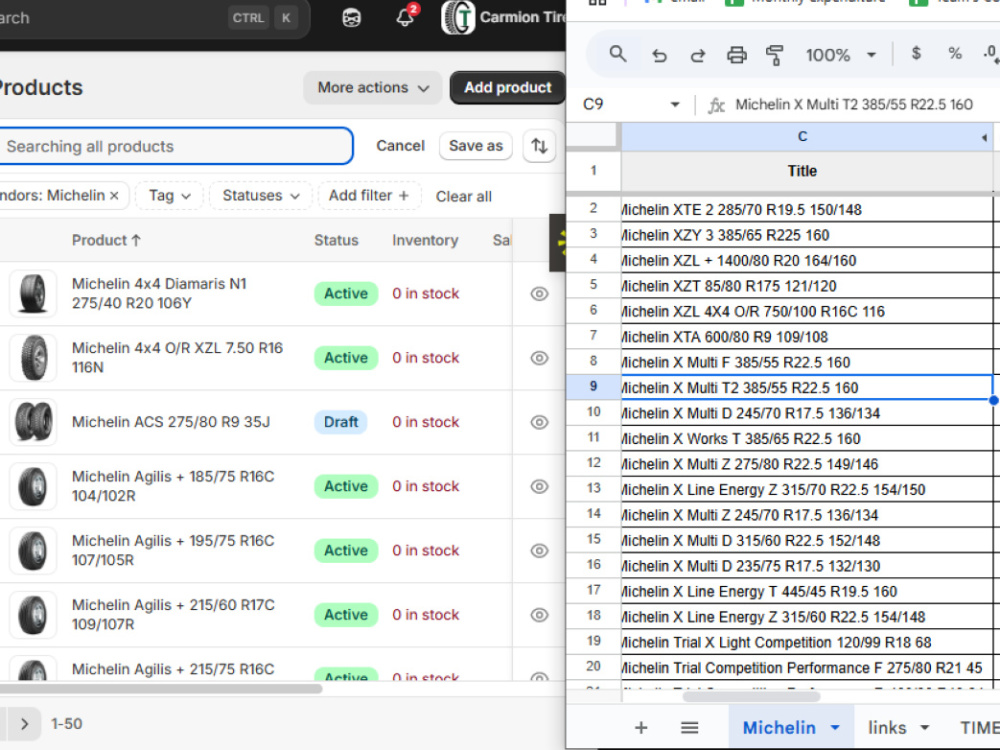Remove the Michelin vendor filter
The width and height of the screenshot is (1000, 750).
click(x=114, y=196)
